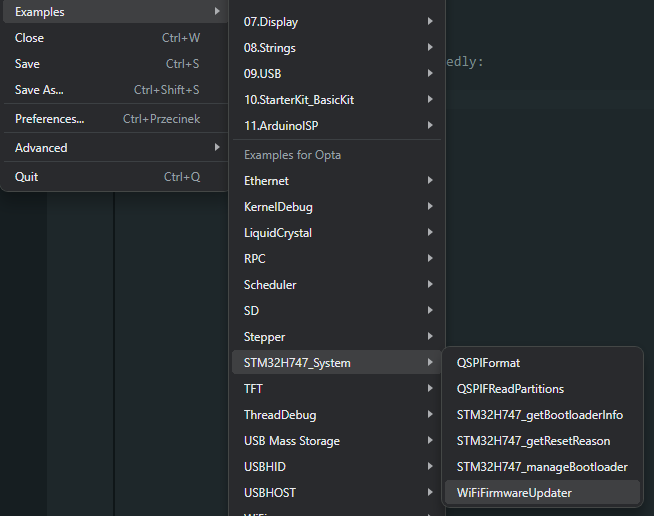Open the Scheduler examples submenu

click(x=337, y=285)
